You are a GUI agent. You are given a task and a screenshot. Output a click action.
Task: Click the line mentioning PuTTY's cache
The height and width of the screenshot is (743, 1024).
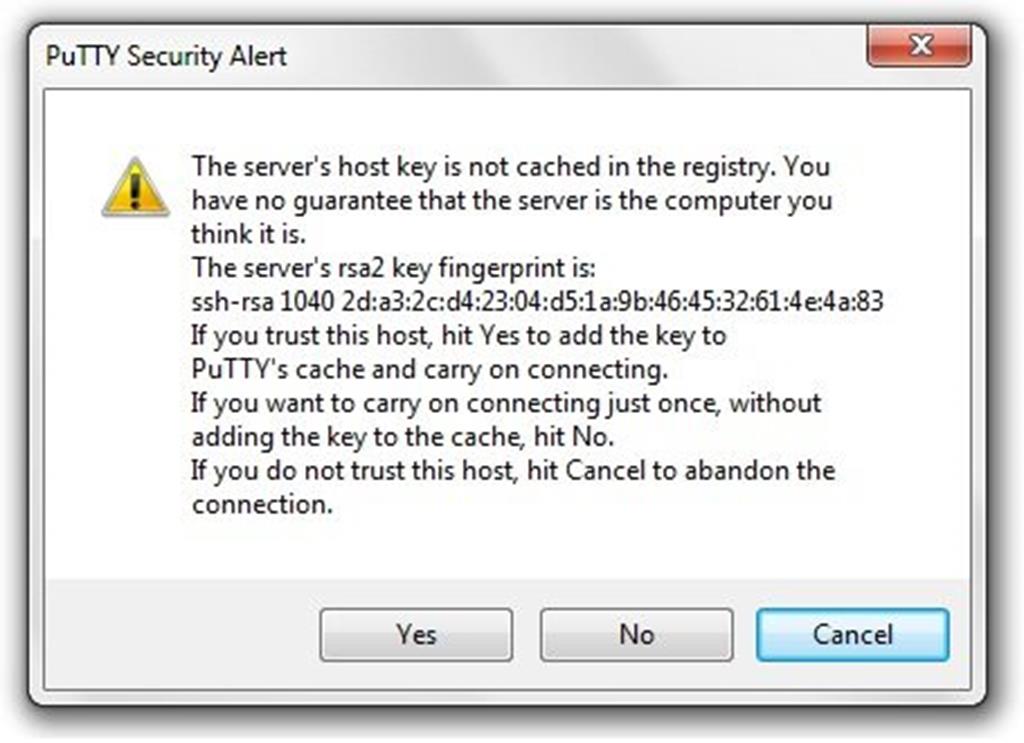click(x=430, y=369)
